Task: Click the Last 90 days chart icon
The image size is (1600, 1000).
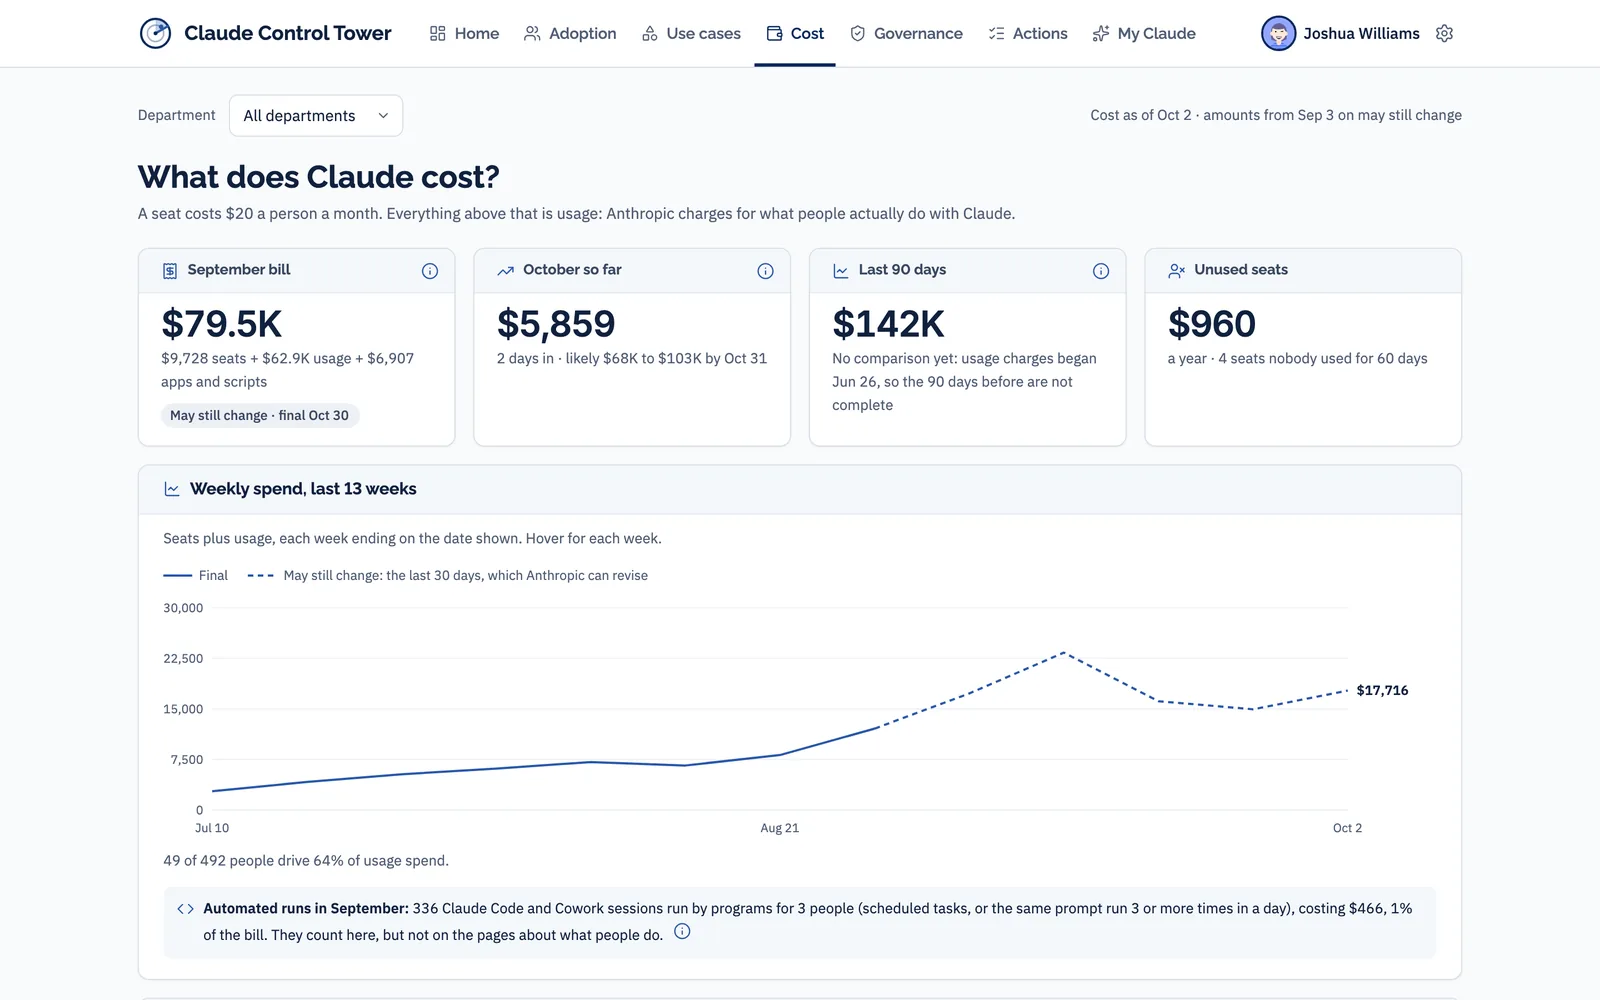Action: coord(841,270)
